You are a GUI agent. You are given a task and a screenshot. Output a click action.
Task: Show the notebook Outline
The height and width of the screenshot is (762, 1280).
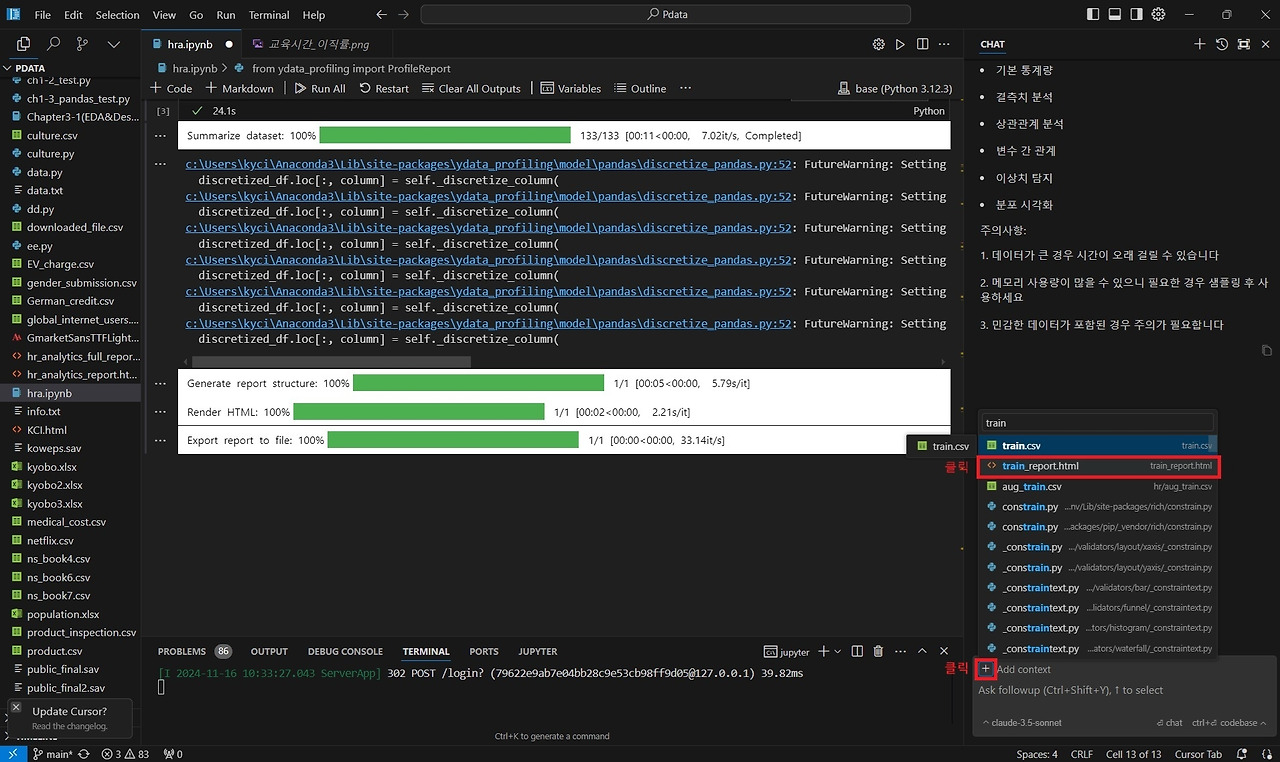[x=640, y=88]
